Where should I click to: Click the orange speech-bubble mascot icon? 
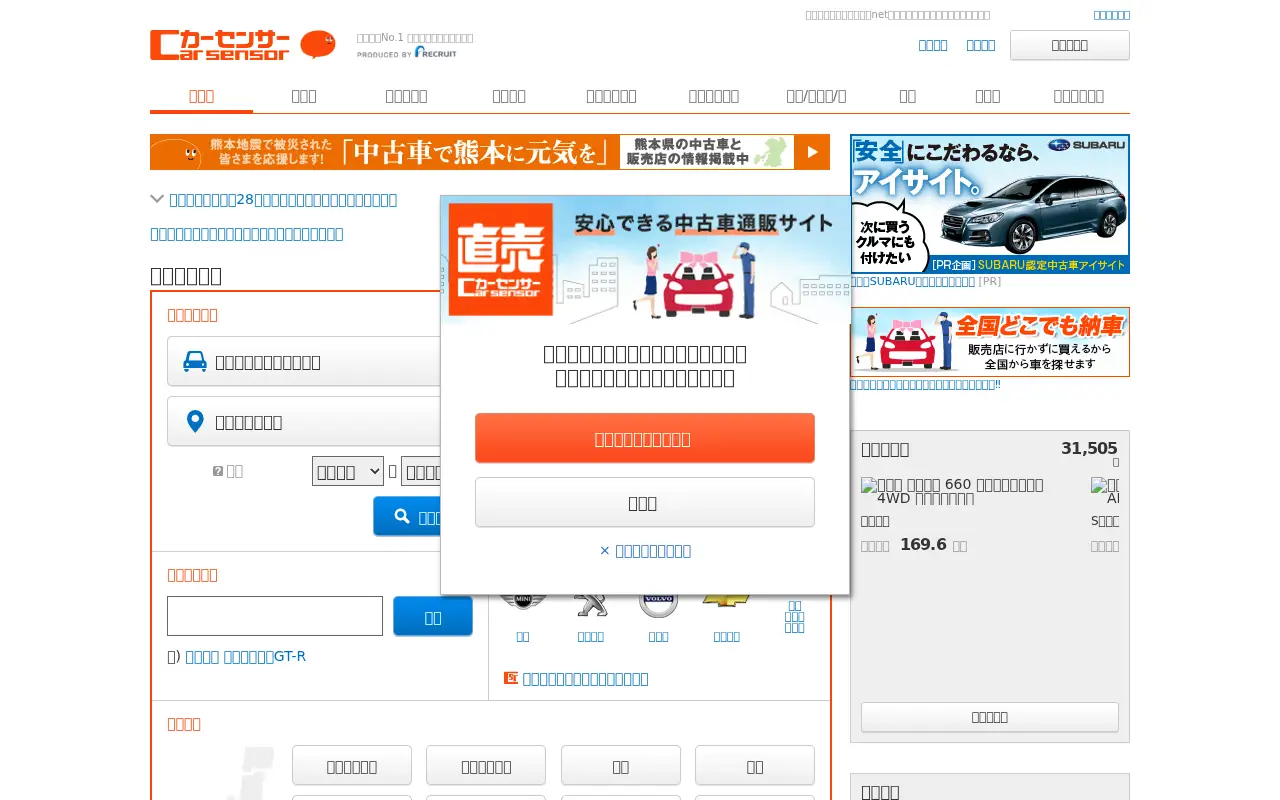[x=318, y=44]
